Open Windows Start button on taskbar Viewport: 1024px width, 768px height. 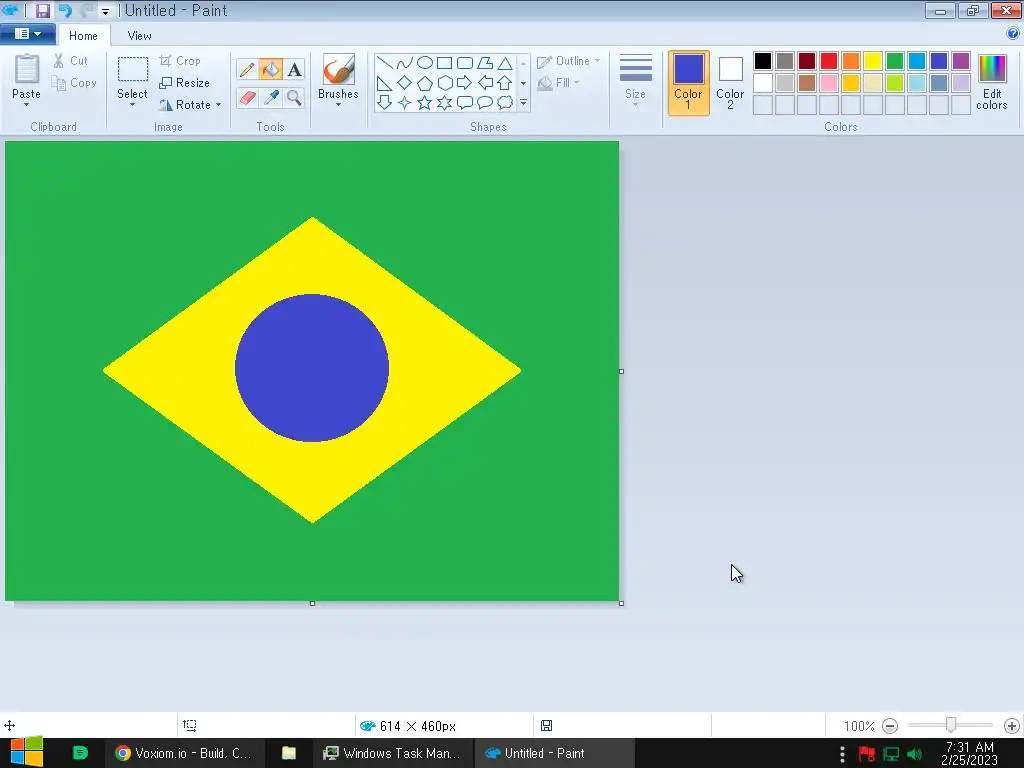coord(27,752)
